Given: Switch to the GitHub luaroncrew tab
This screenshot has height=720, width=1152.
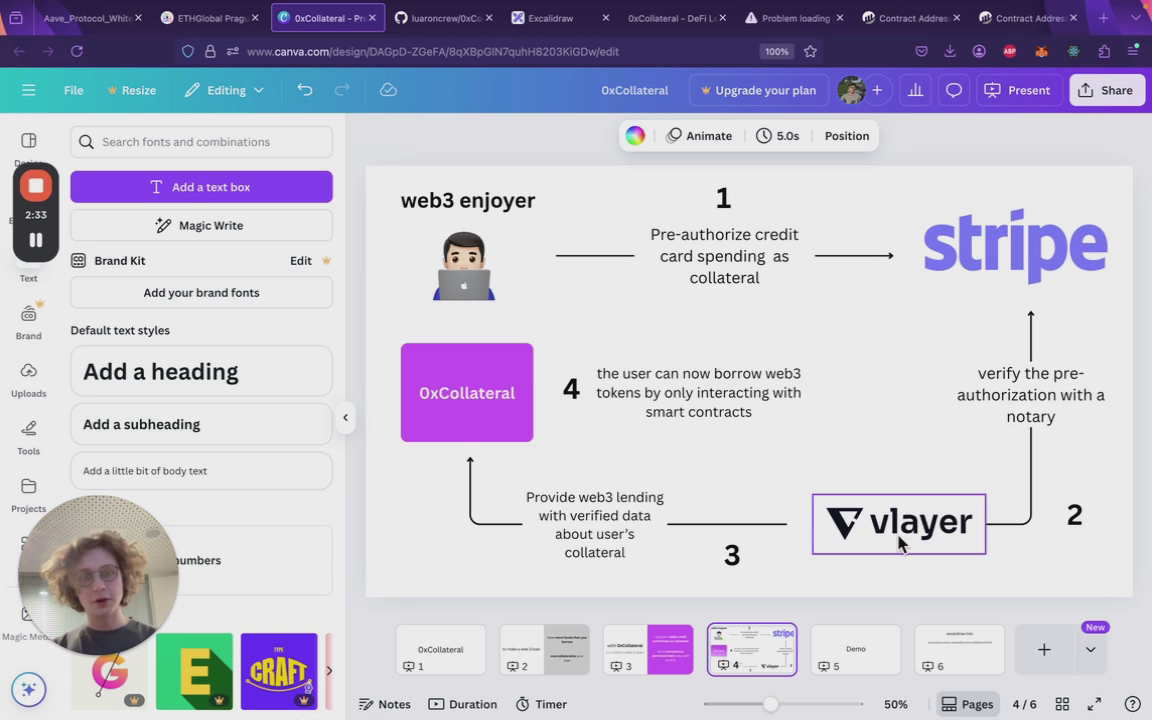Looking at the screenshot, I should [443, 18].
